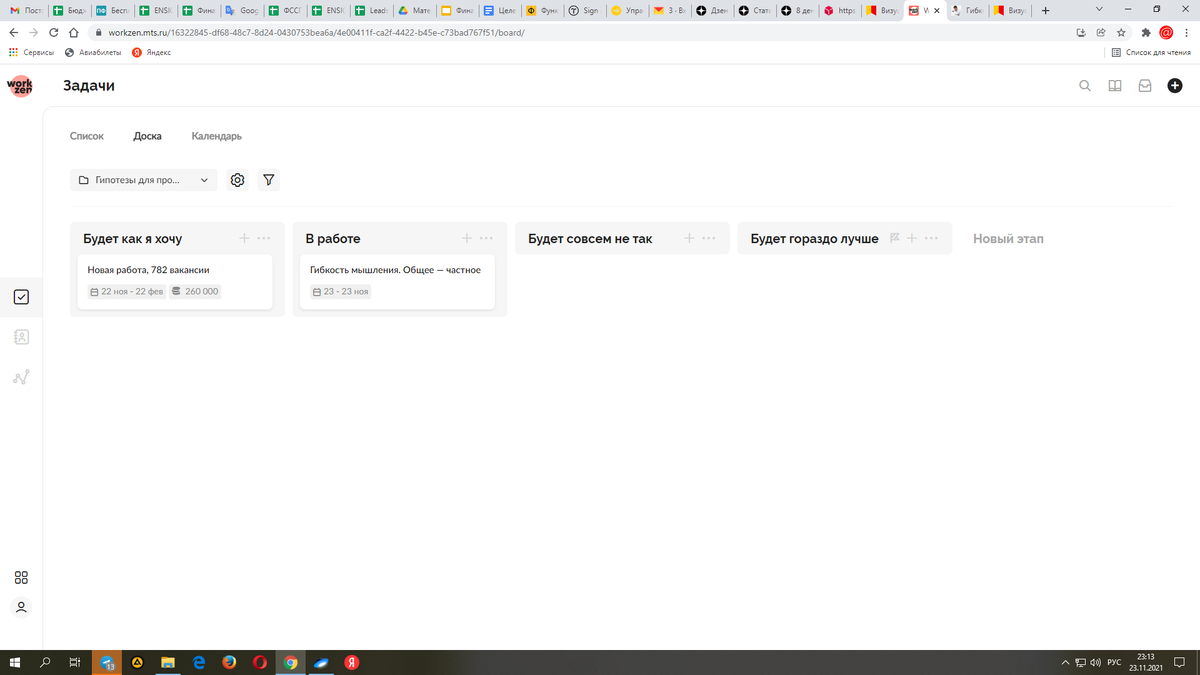1200x675 pixels.
Task: Open the book/knowledge icon in header
Action: click(x=1115, y=86)
